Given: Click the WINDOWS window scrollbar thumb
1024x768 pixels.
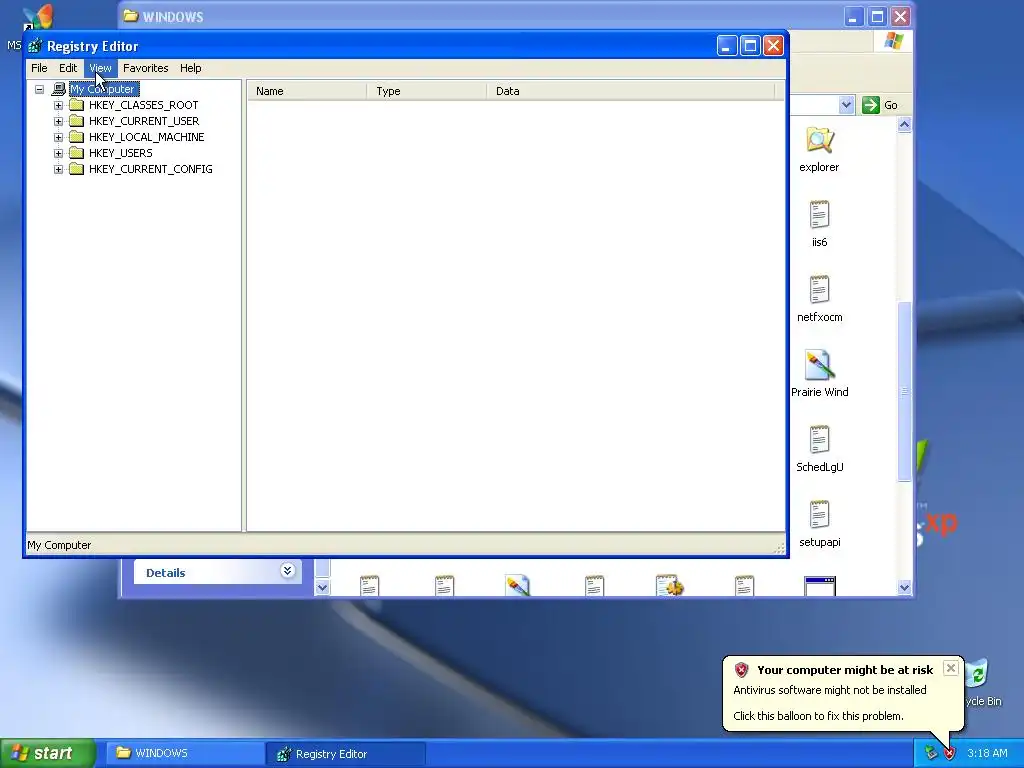Looking at the screenshot, I should [904, 392].
